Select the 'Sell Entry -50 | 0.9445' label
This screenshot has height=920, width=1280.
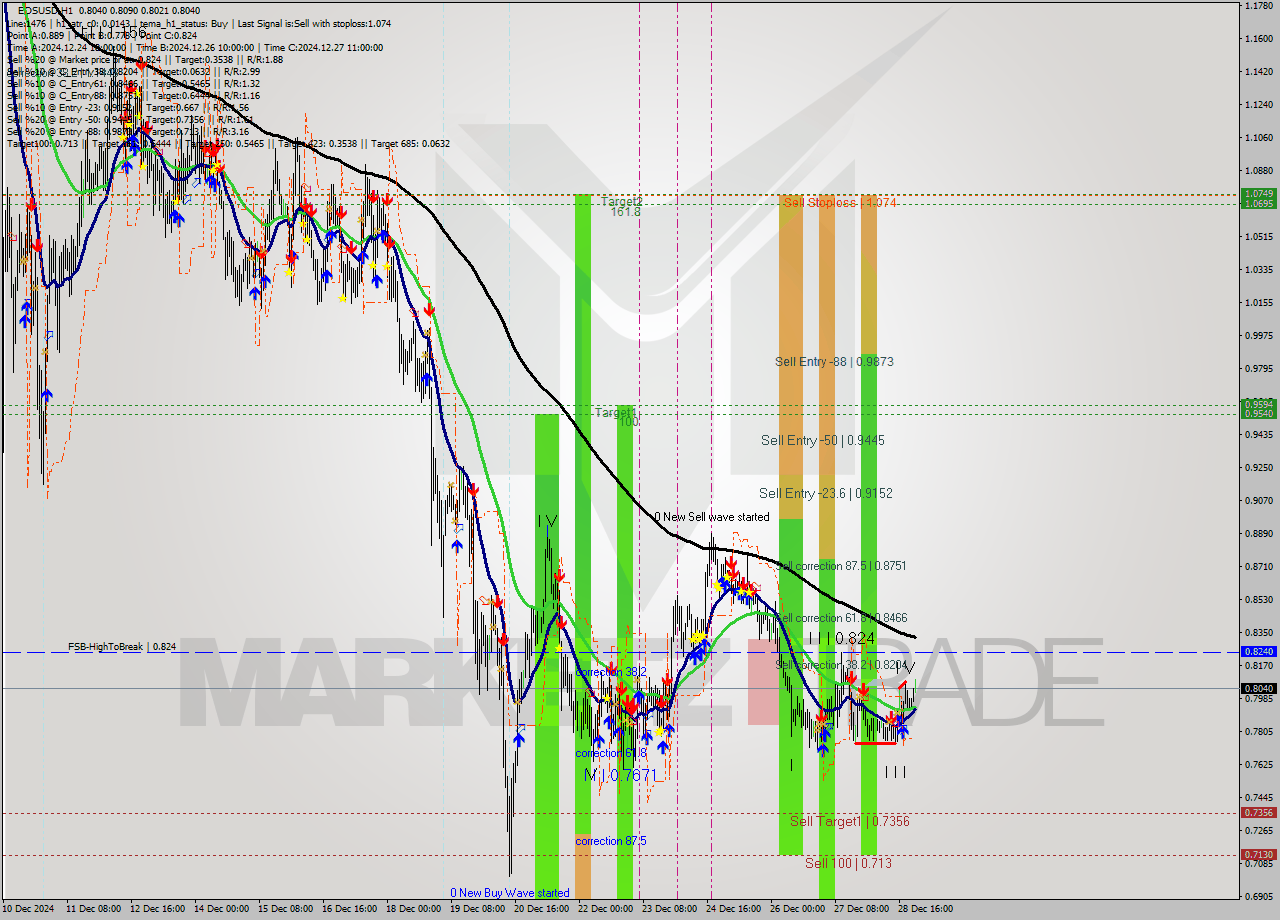(822, 440)
